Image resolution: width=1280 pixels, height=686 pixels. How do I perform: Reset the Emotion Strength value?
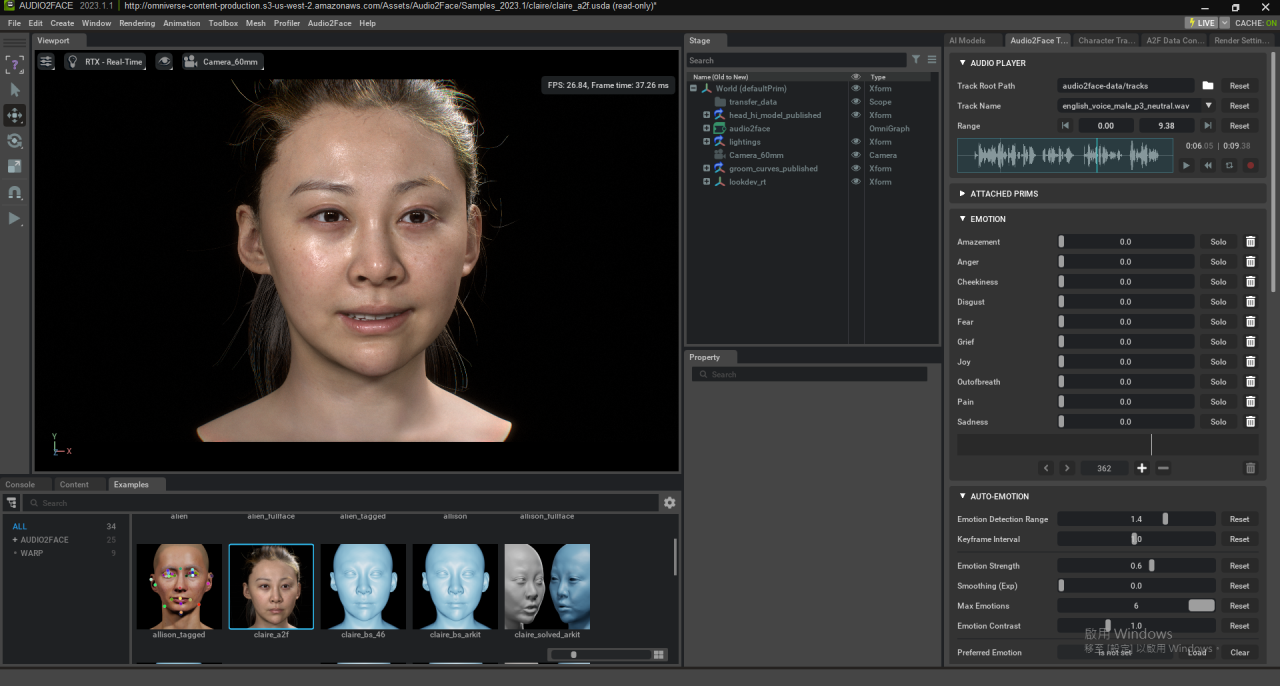coord(1239,566)
